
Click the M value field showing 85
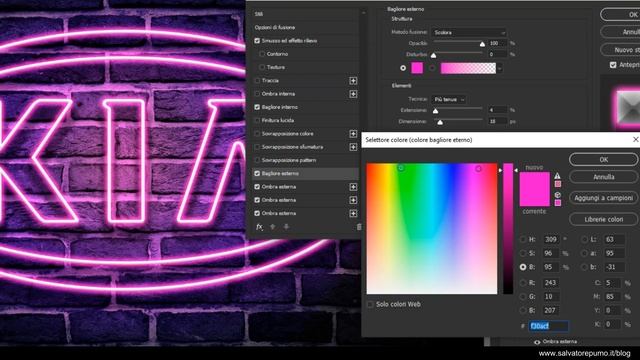click(612, 297)
